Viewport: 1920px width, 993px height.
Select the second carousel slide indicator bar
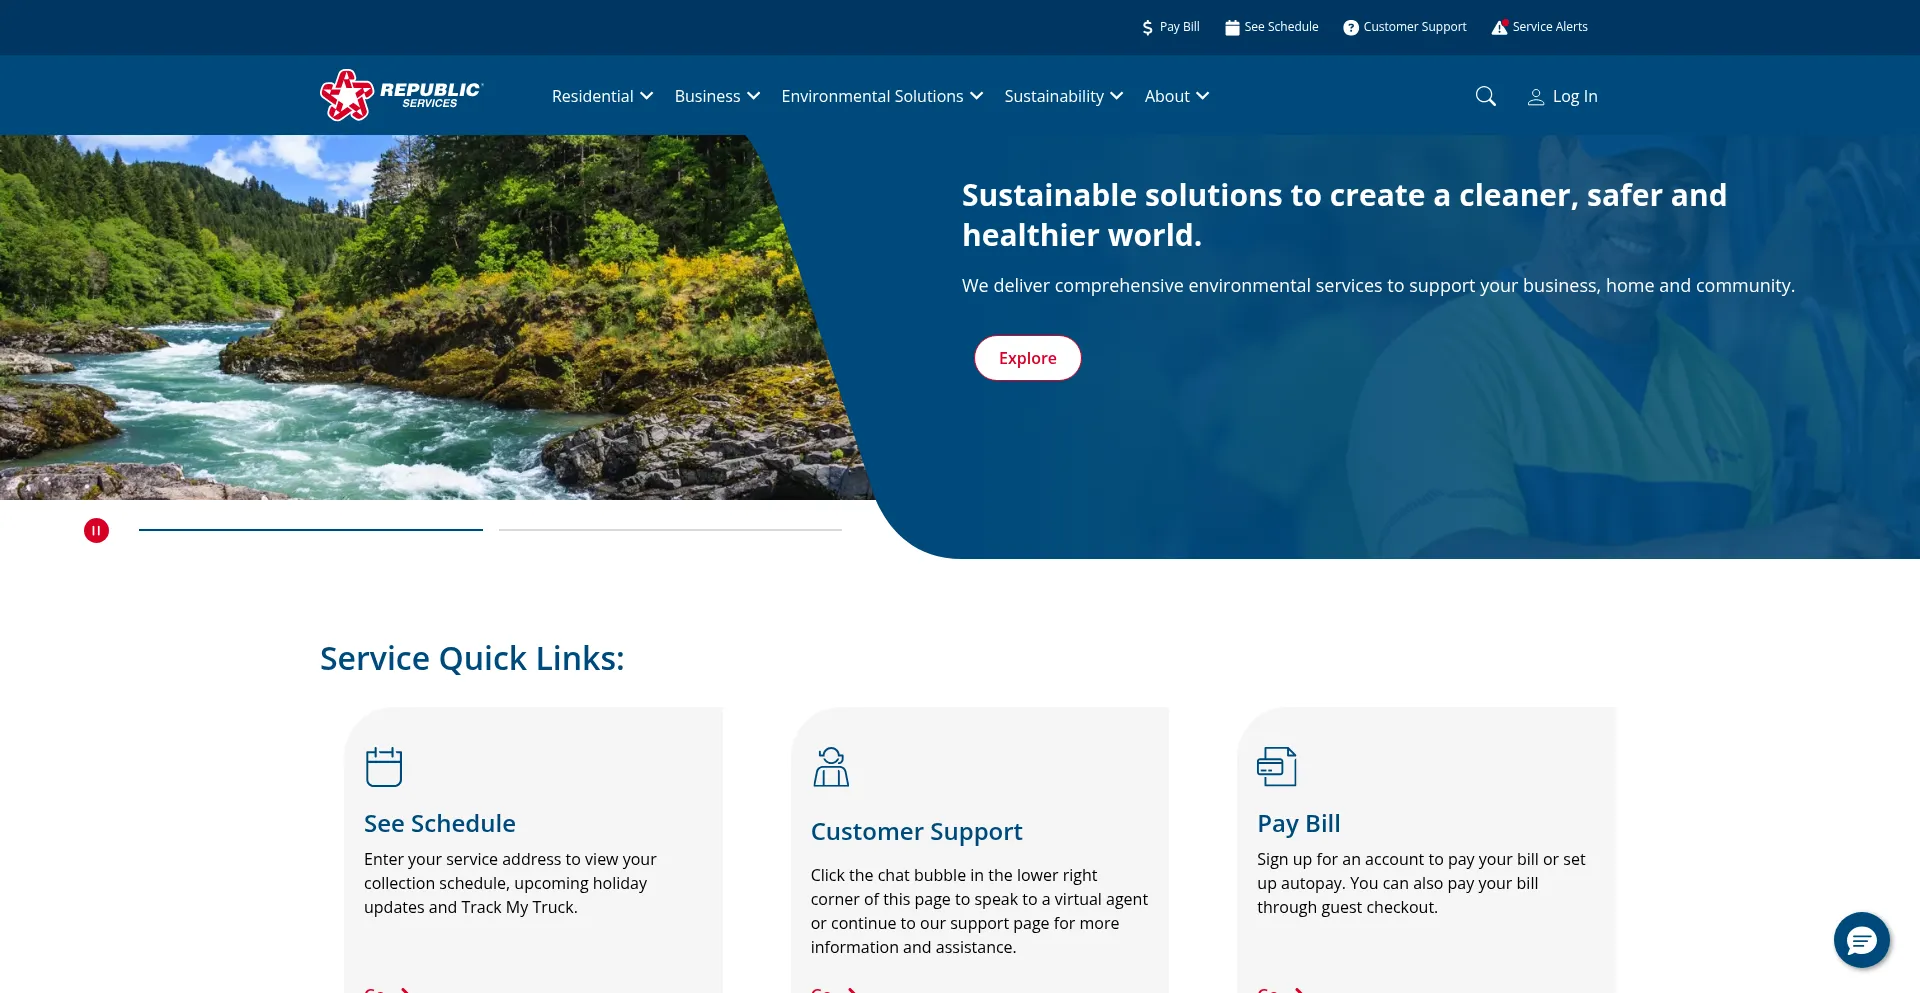coord(670,530)
